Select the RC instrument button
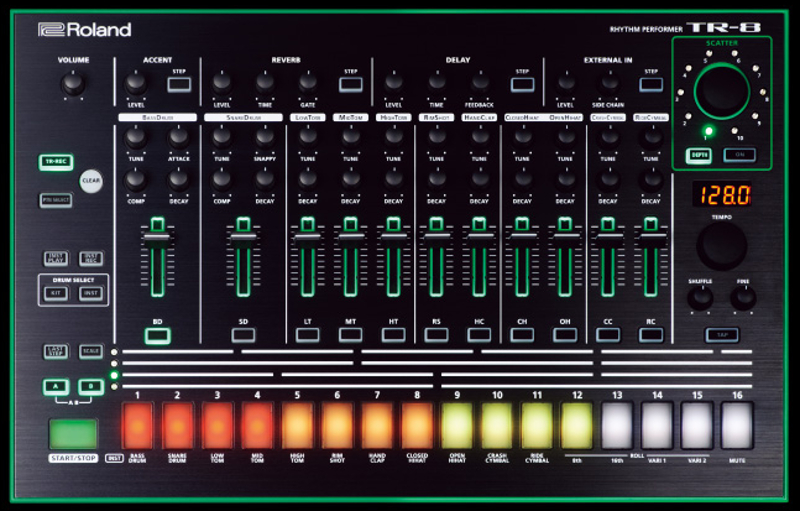This screenshot has height=511, width=800. tap(651, 335)
